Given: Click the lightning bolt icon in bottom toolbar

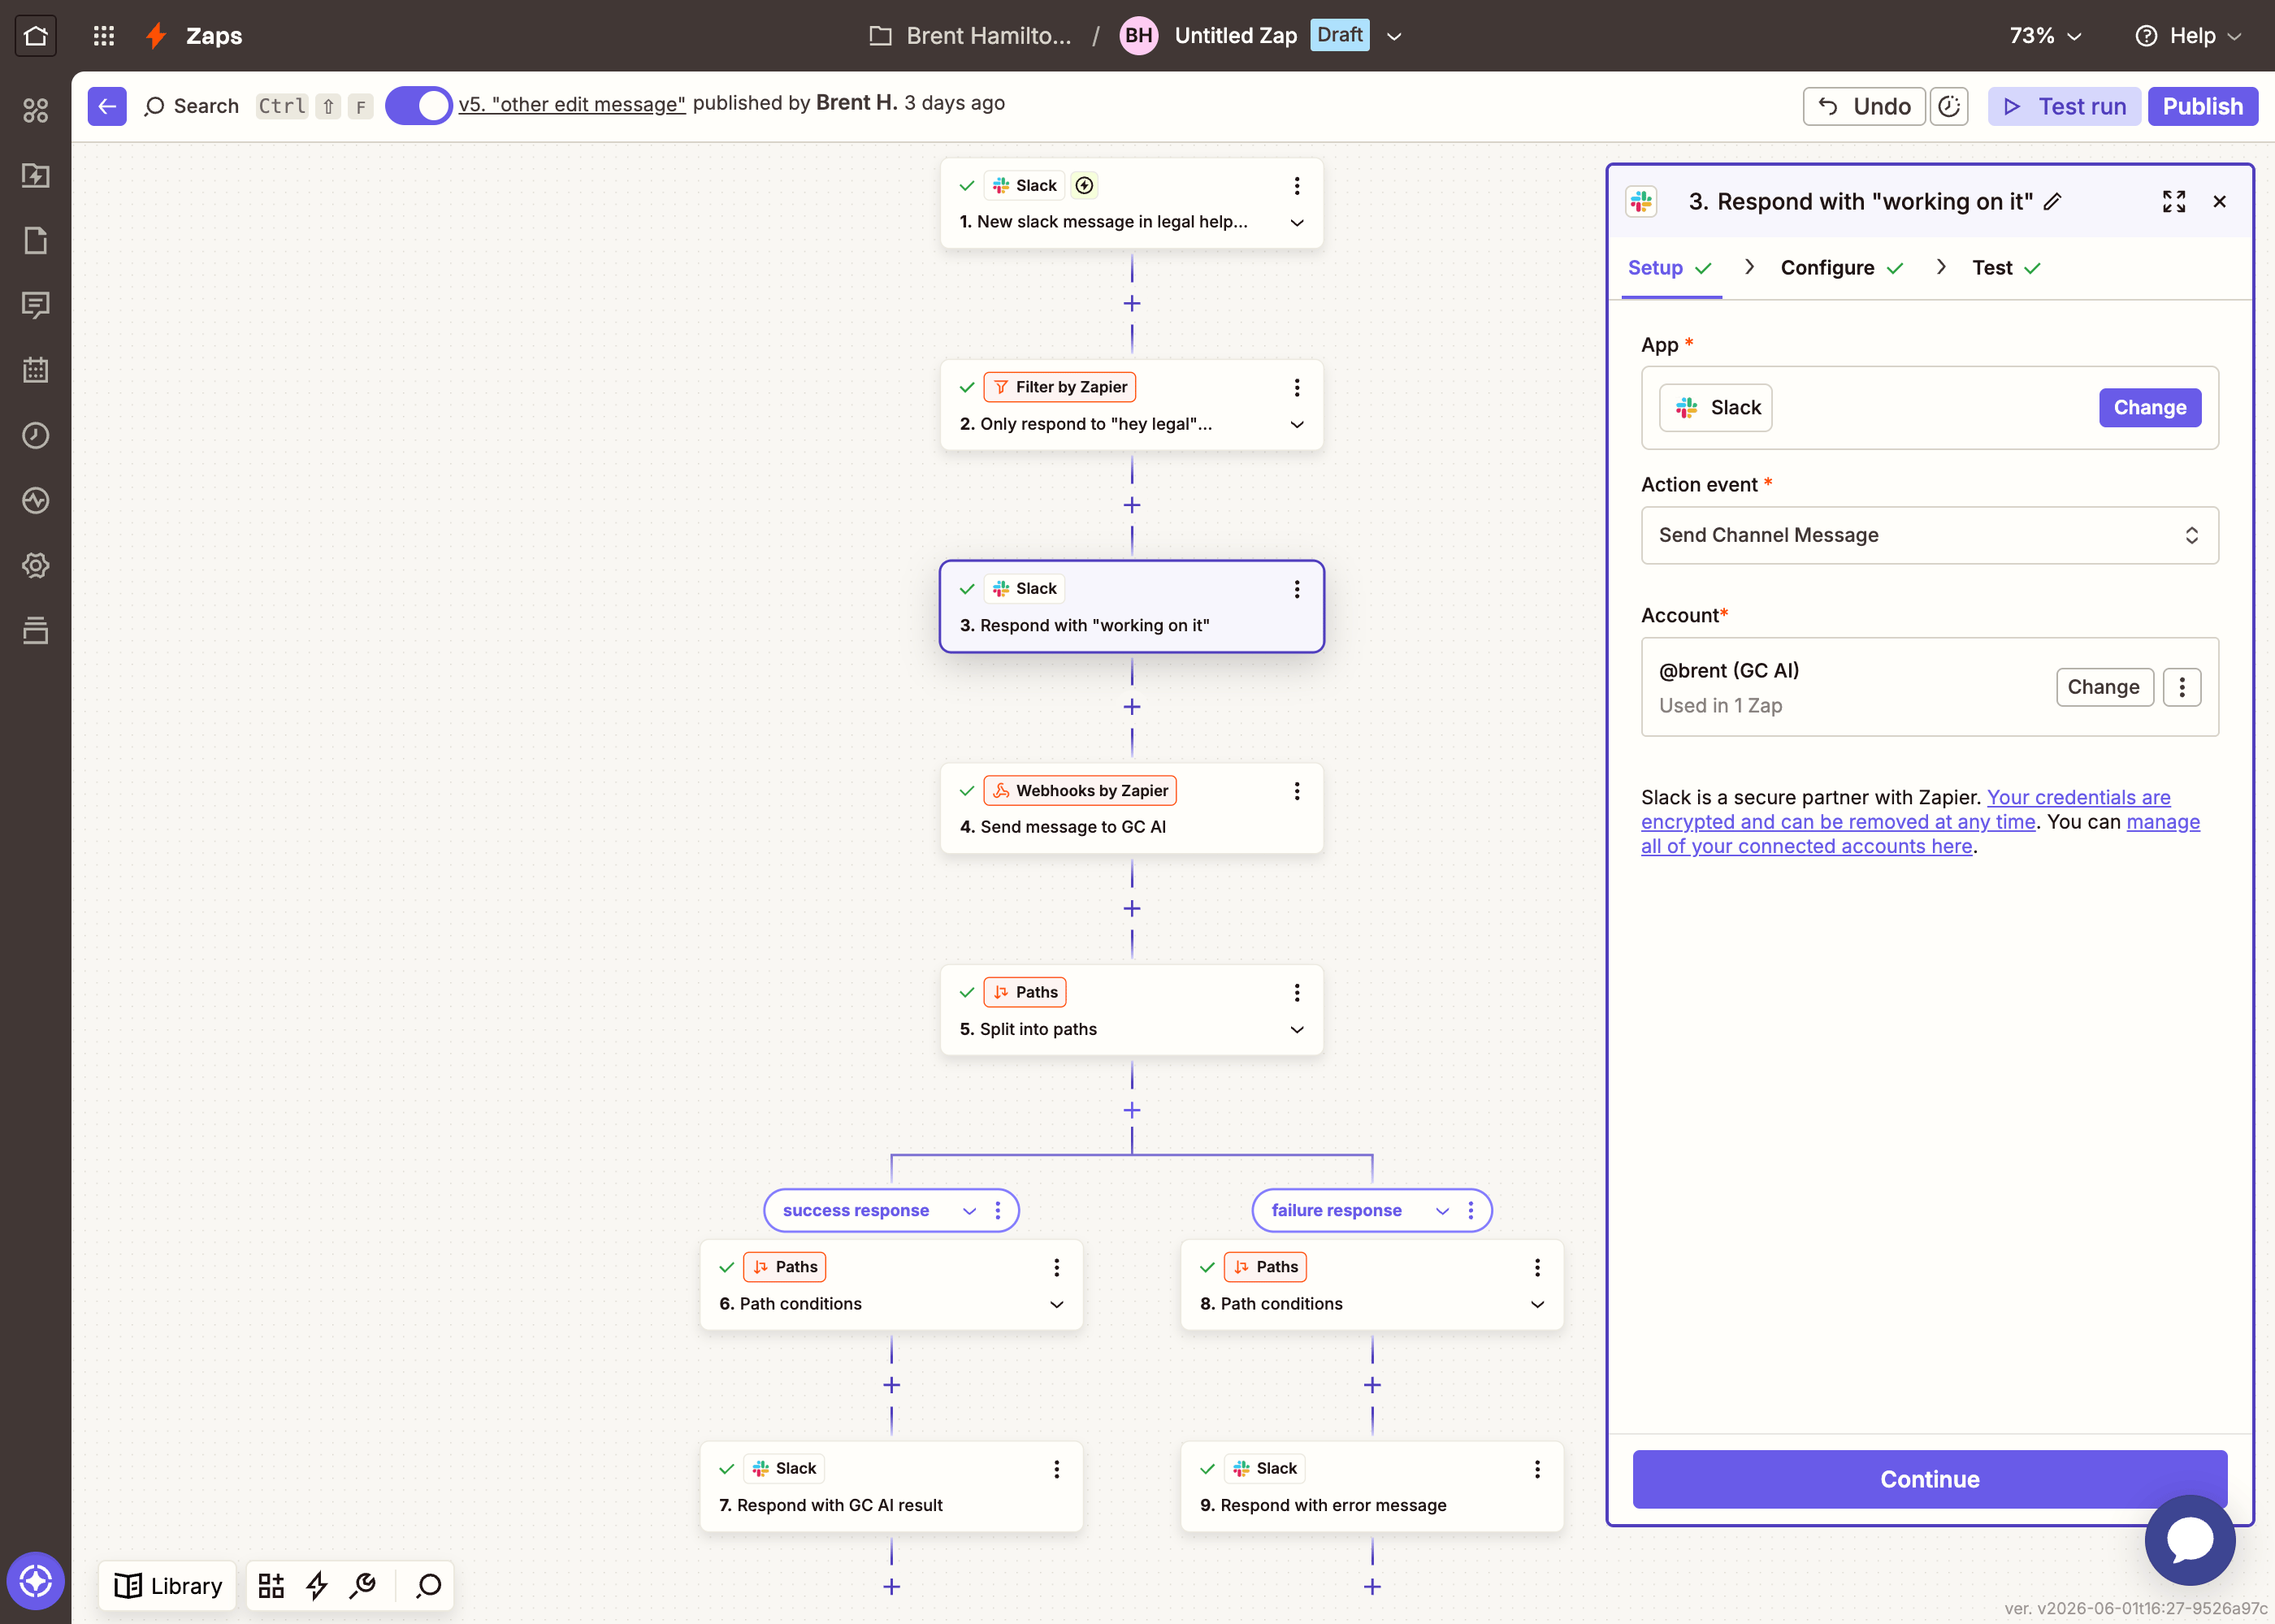Looking at the screenshot, I should (317, 1585).
